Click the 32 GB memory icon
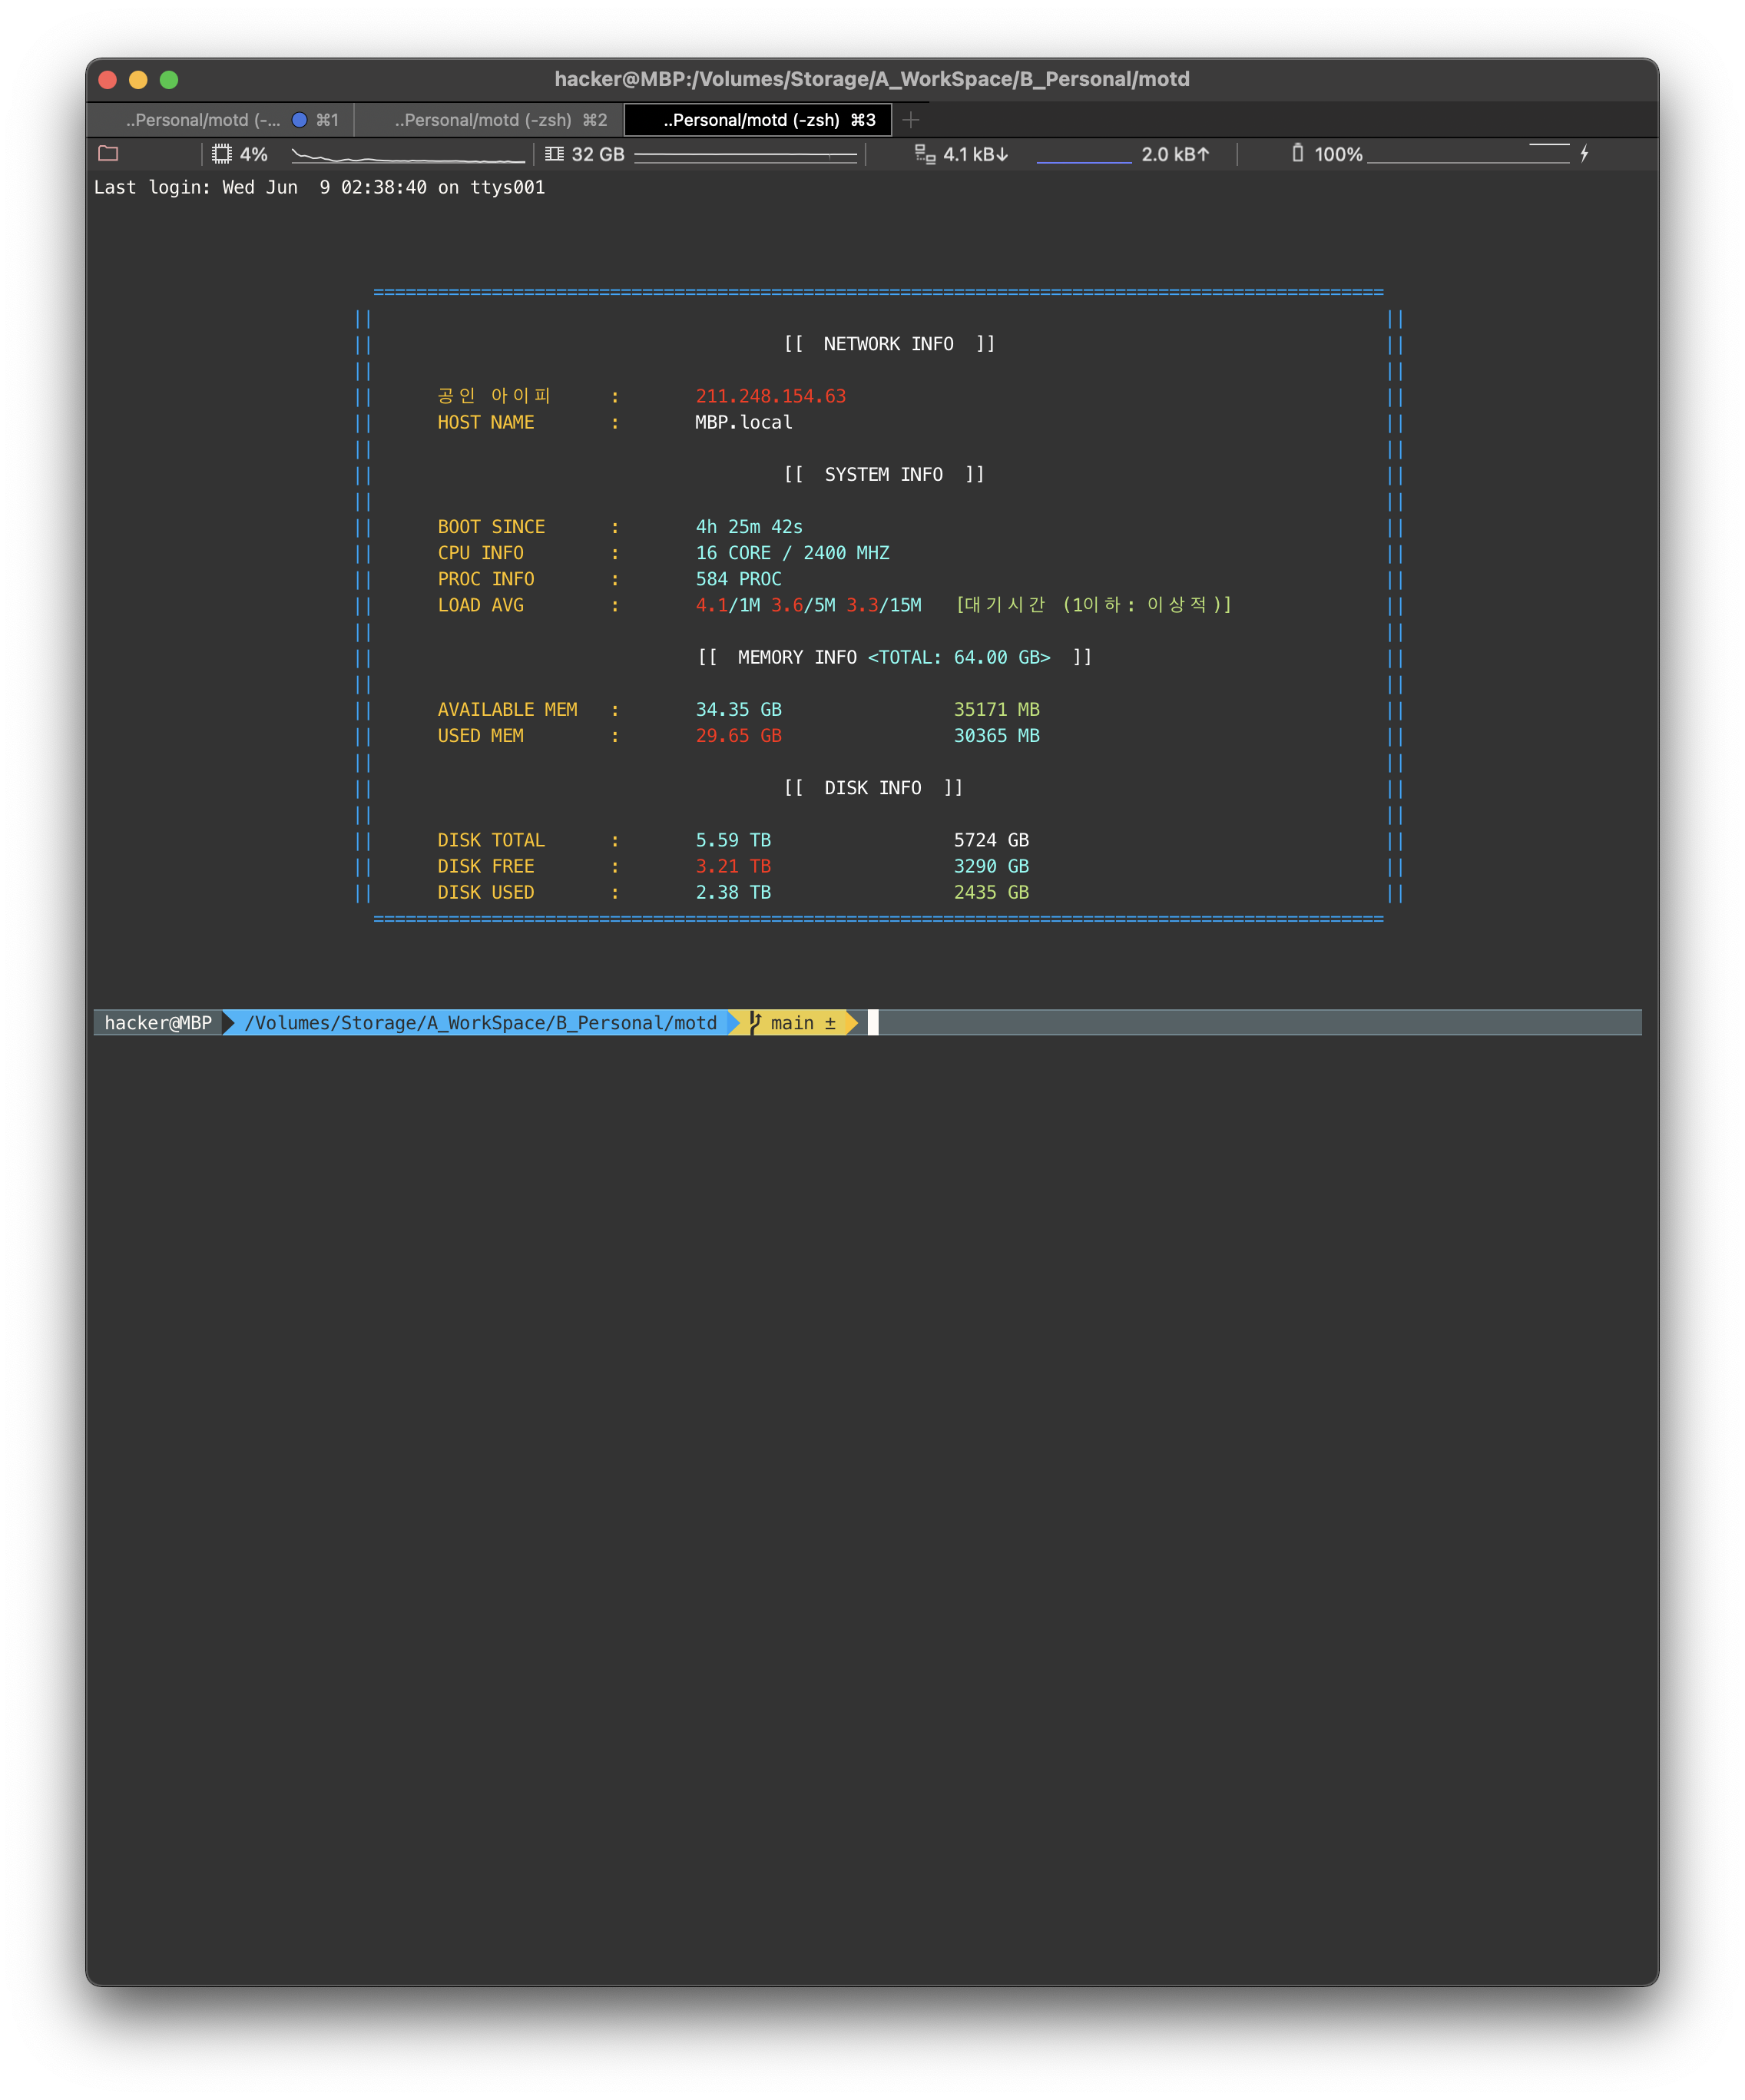1745x2100 pixels. tap(554, 154)
